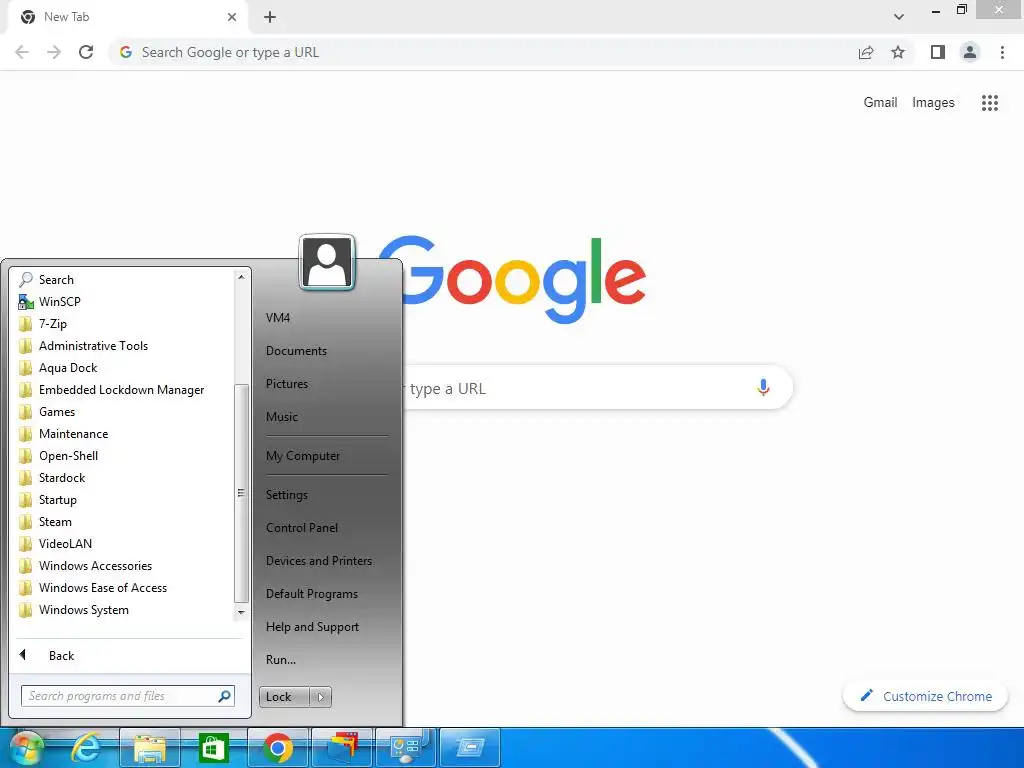The image size is (1024, 768).
Task: Reload the page in Chrome
Action: (86, 52)
